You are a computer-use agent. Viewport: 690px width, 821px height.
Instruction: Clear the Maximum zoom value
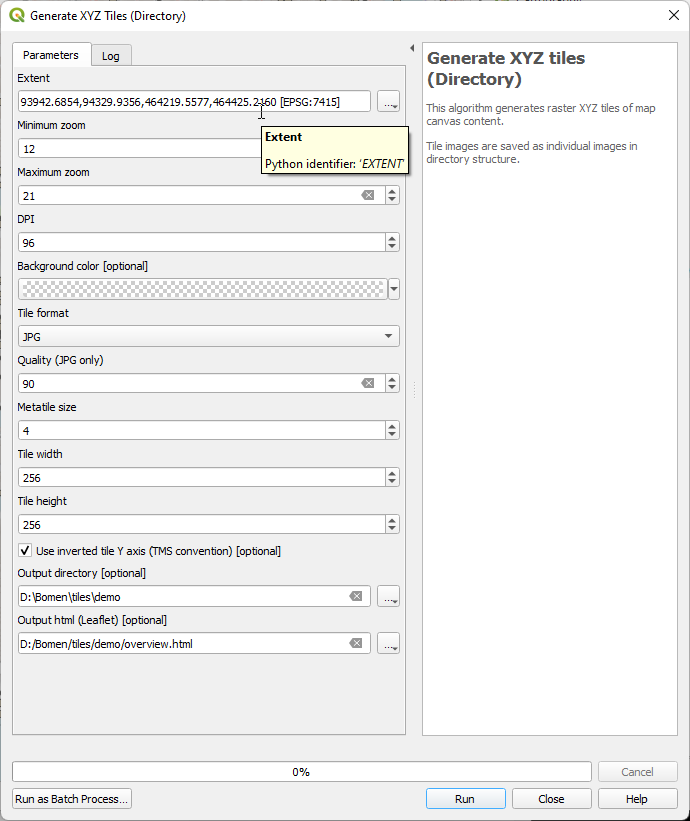(x=368, y=195)
